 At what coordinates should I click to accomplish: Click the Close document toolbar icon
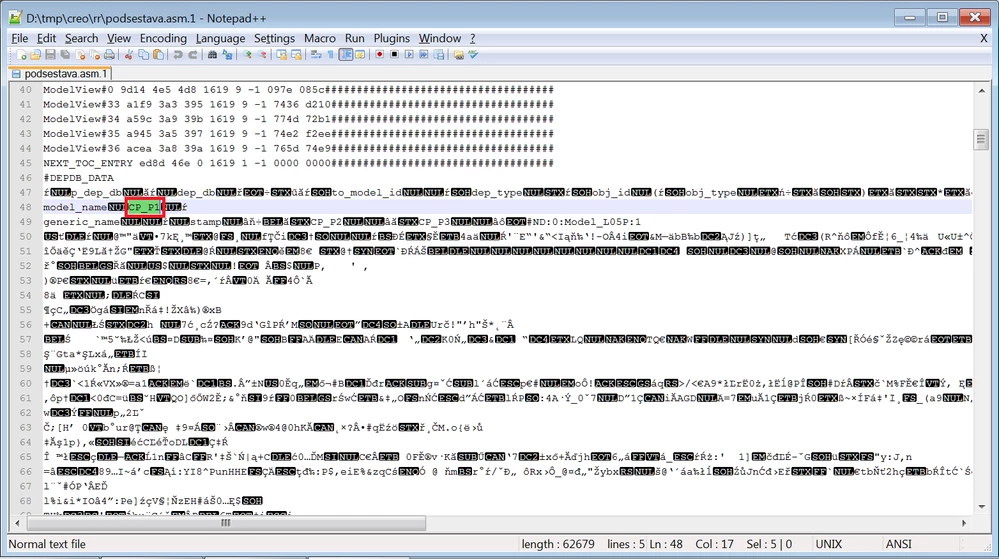point(80,55)
